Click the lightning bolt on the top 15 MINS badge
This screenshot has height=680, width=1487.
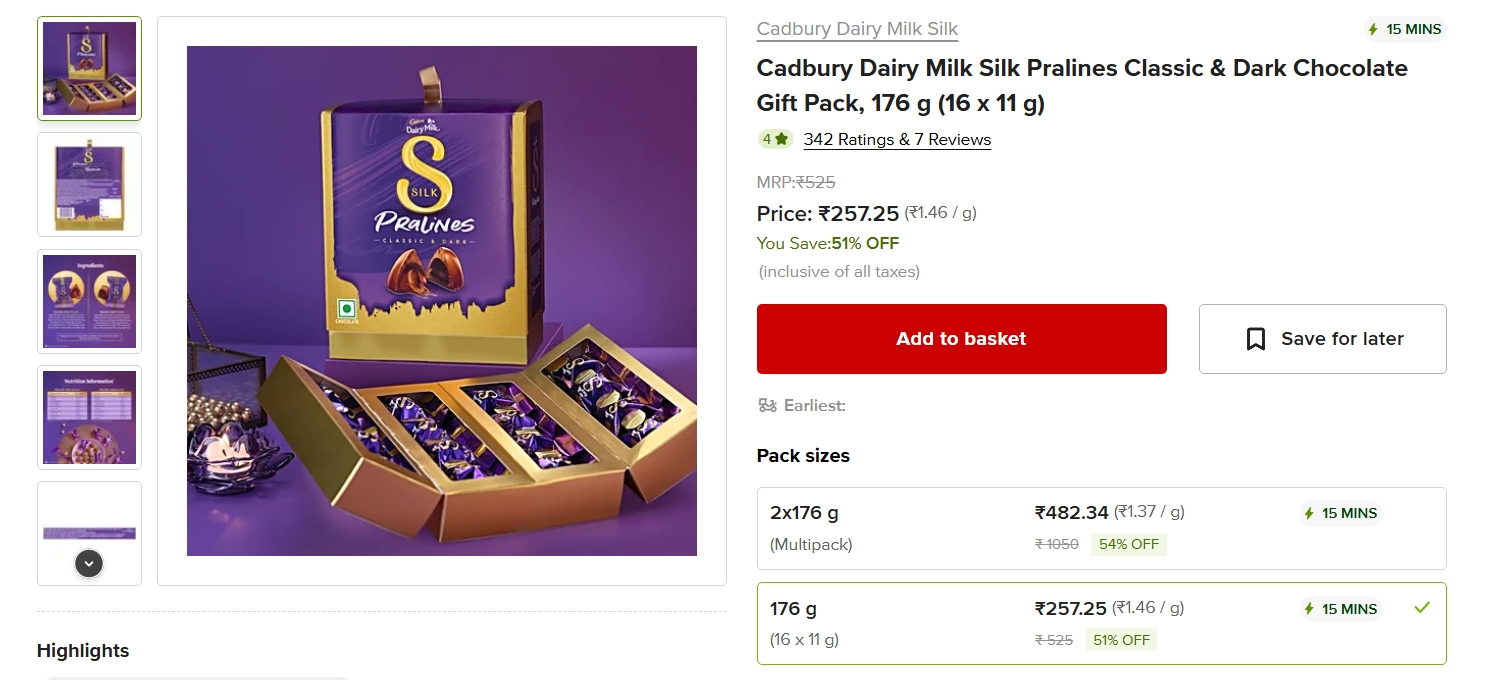click(x=1372, y=29)
